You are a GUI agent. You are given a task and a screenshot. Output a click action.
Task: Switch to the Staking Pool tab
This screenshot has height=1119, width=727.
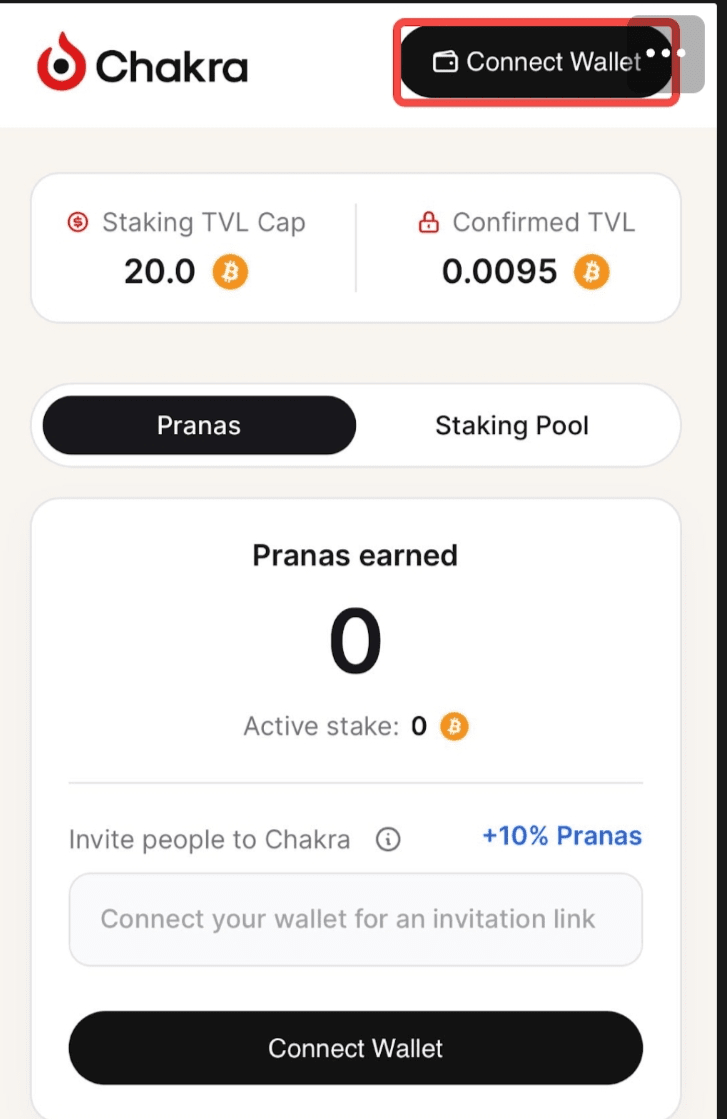tap(511, 426)
